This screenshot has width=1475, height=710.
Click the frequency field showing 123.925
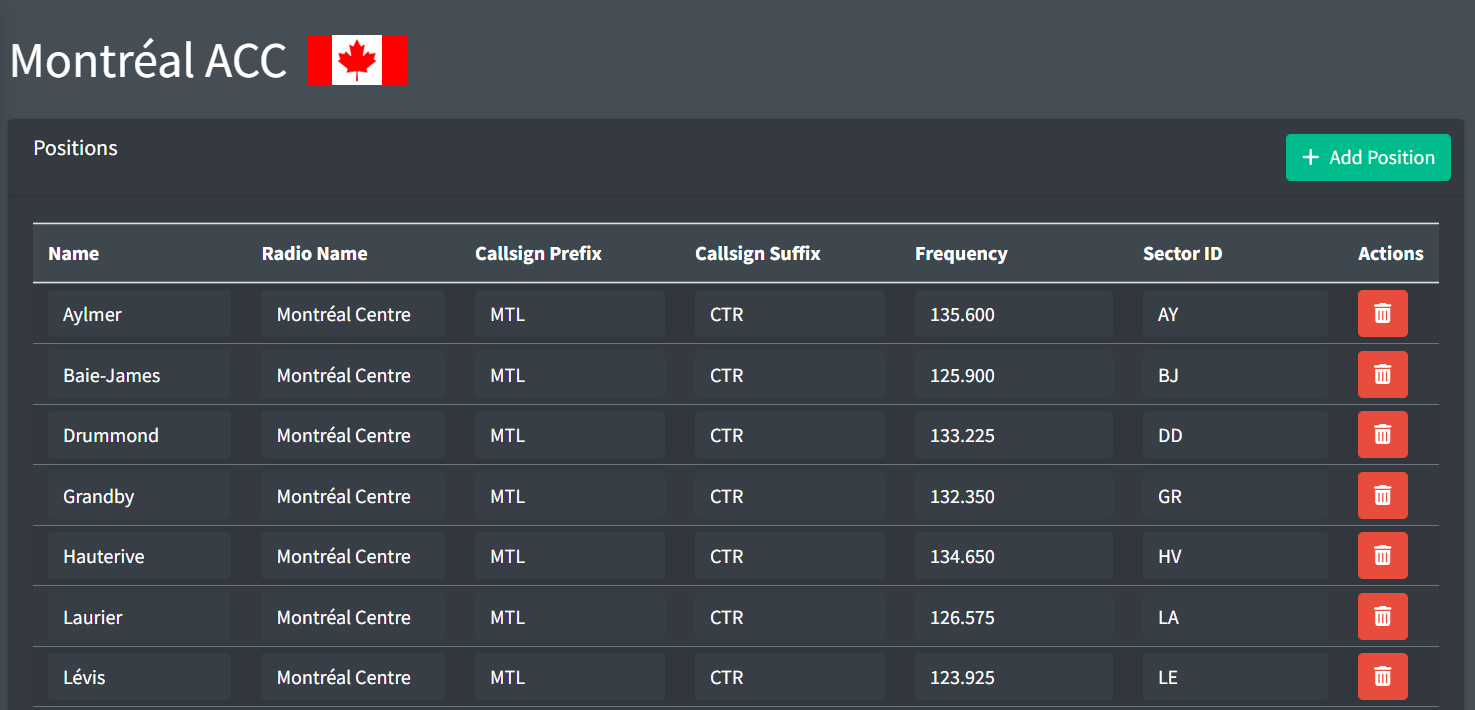1013,677
